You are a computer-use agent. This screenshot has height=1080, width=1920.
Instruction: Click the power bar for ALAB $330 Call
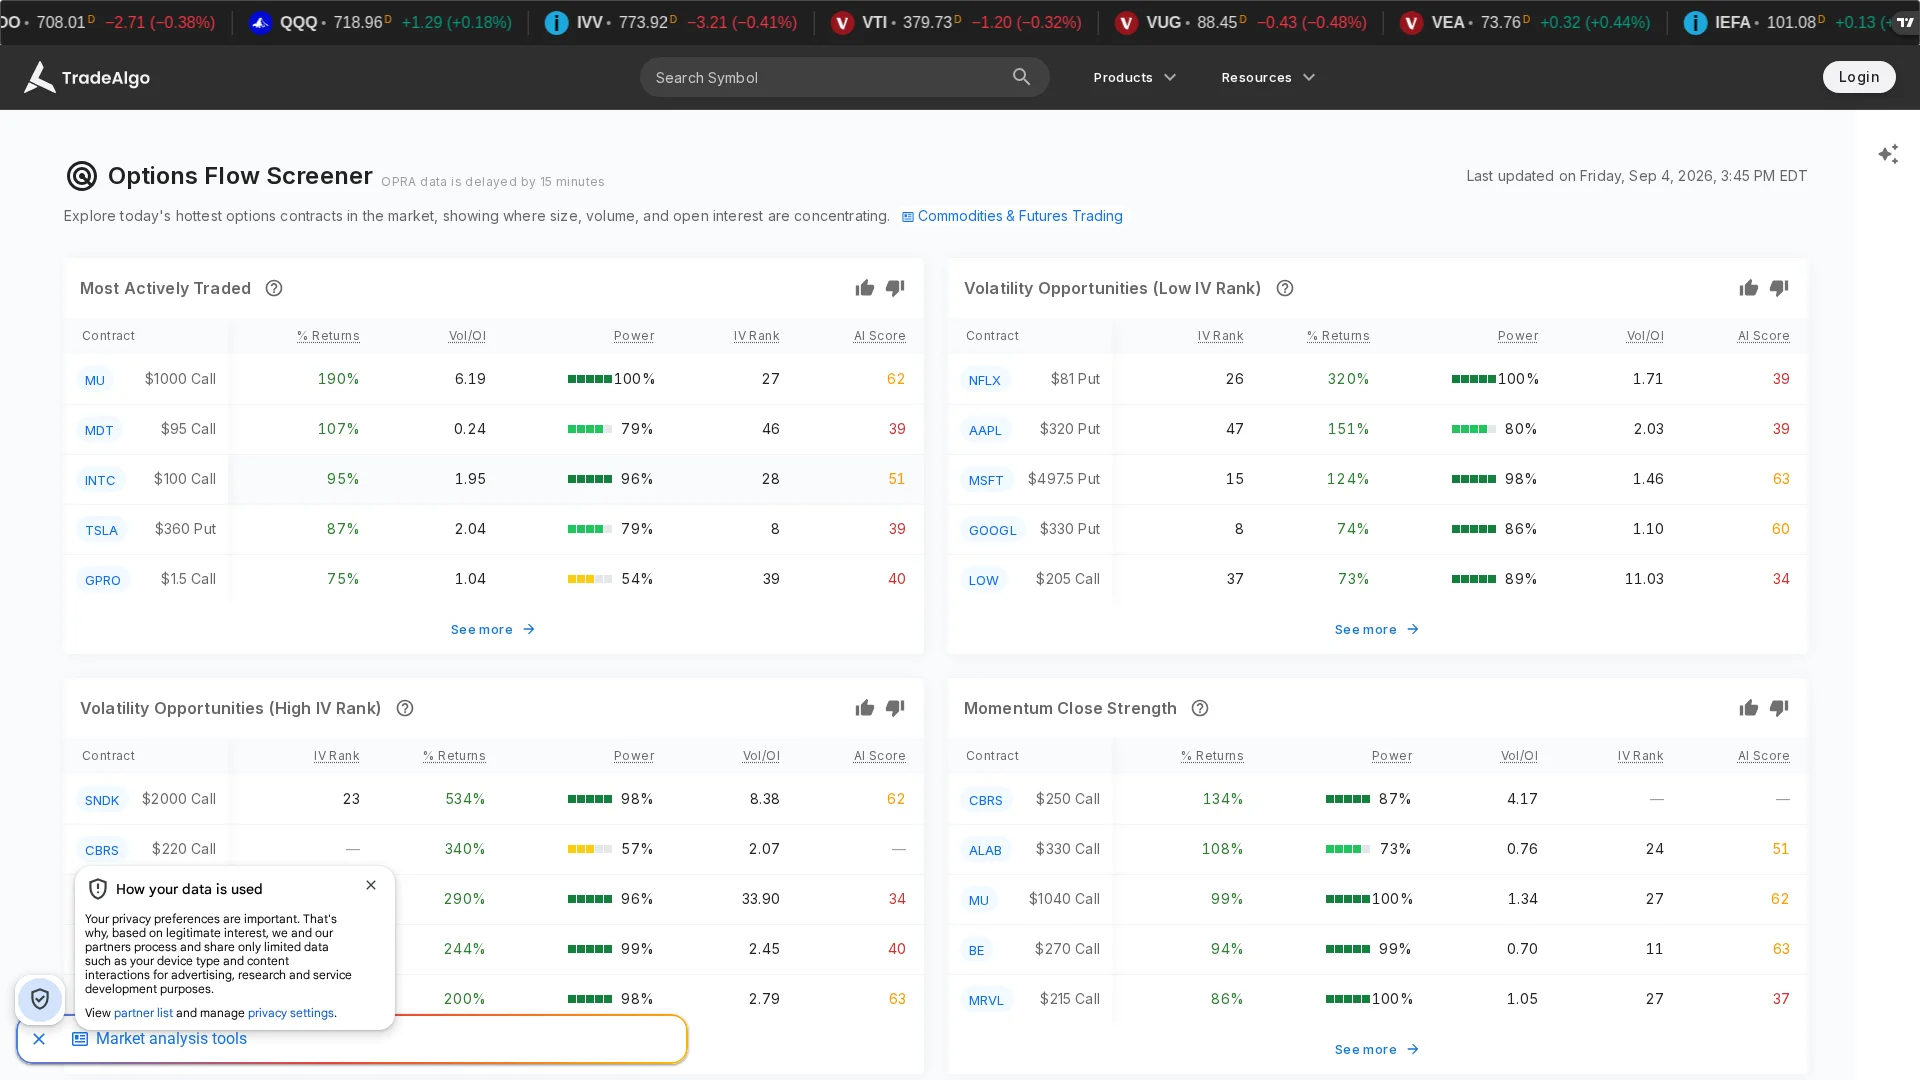(1348, 849)
